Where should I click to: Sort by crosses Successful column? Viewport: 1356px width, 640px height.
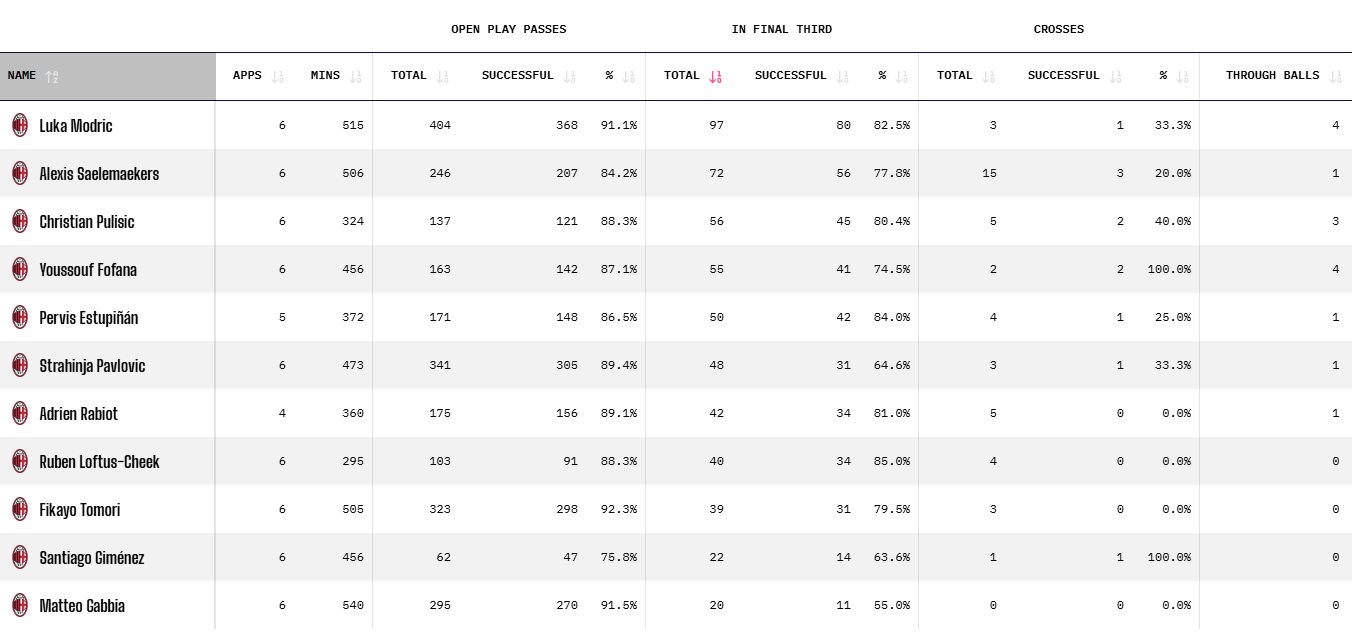(1115, 76)
